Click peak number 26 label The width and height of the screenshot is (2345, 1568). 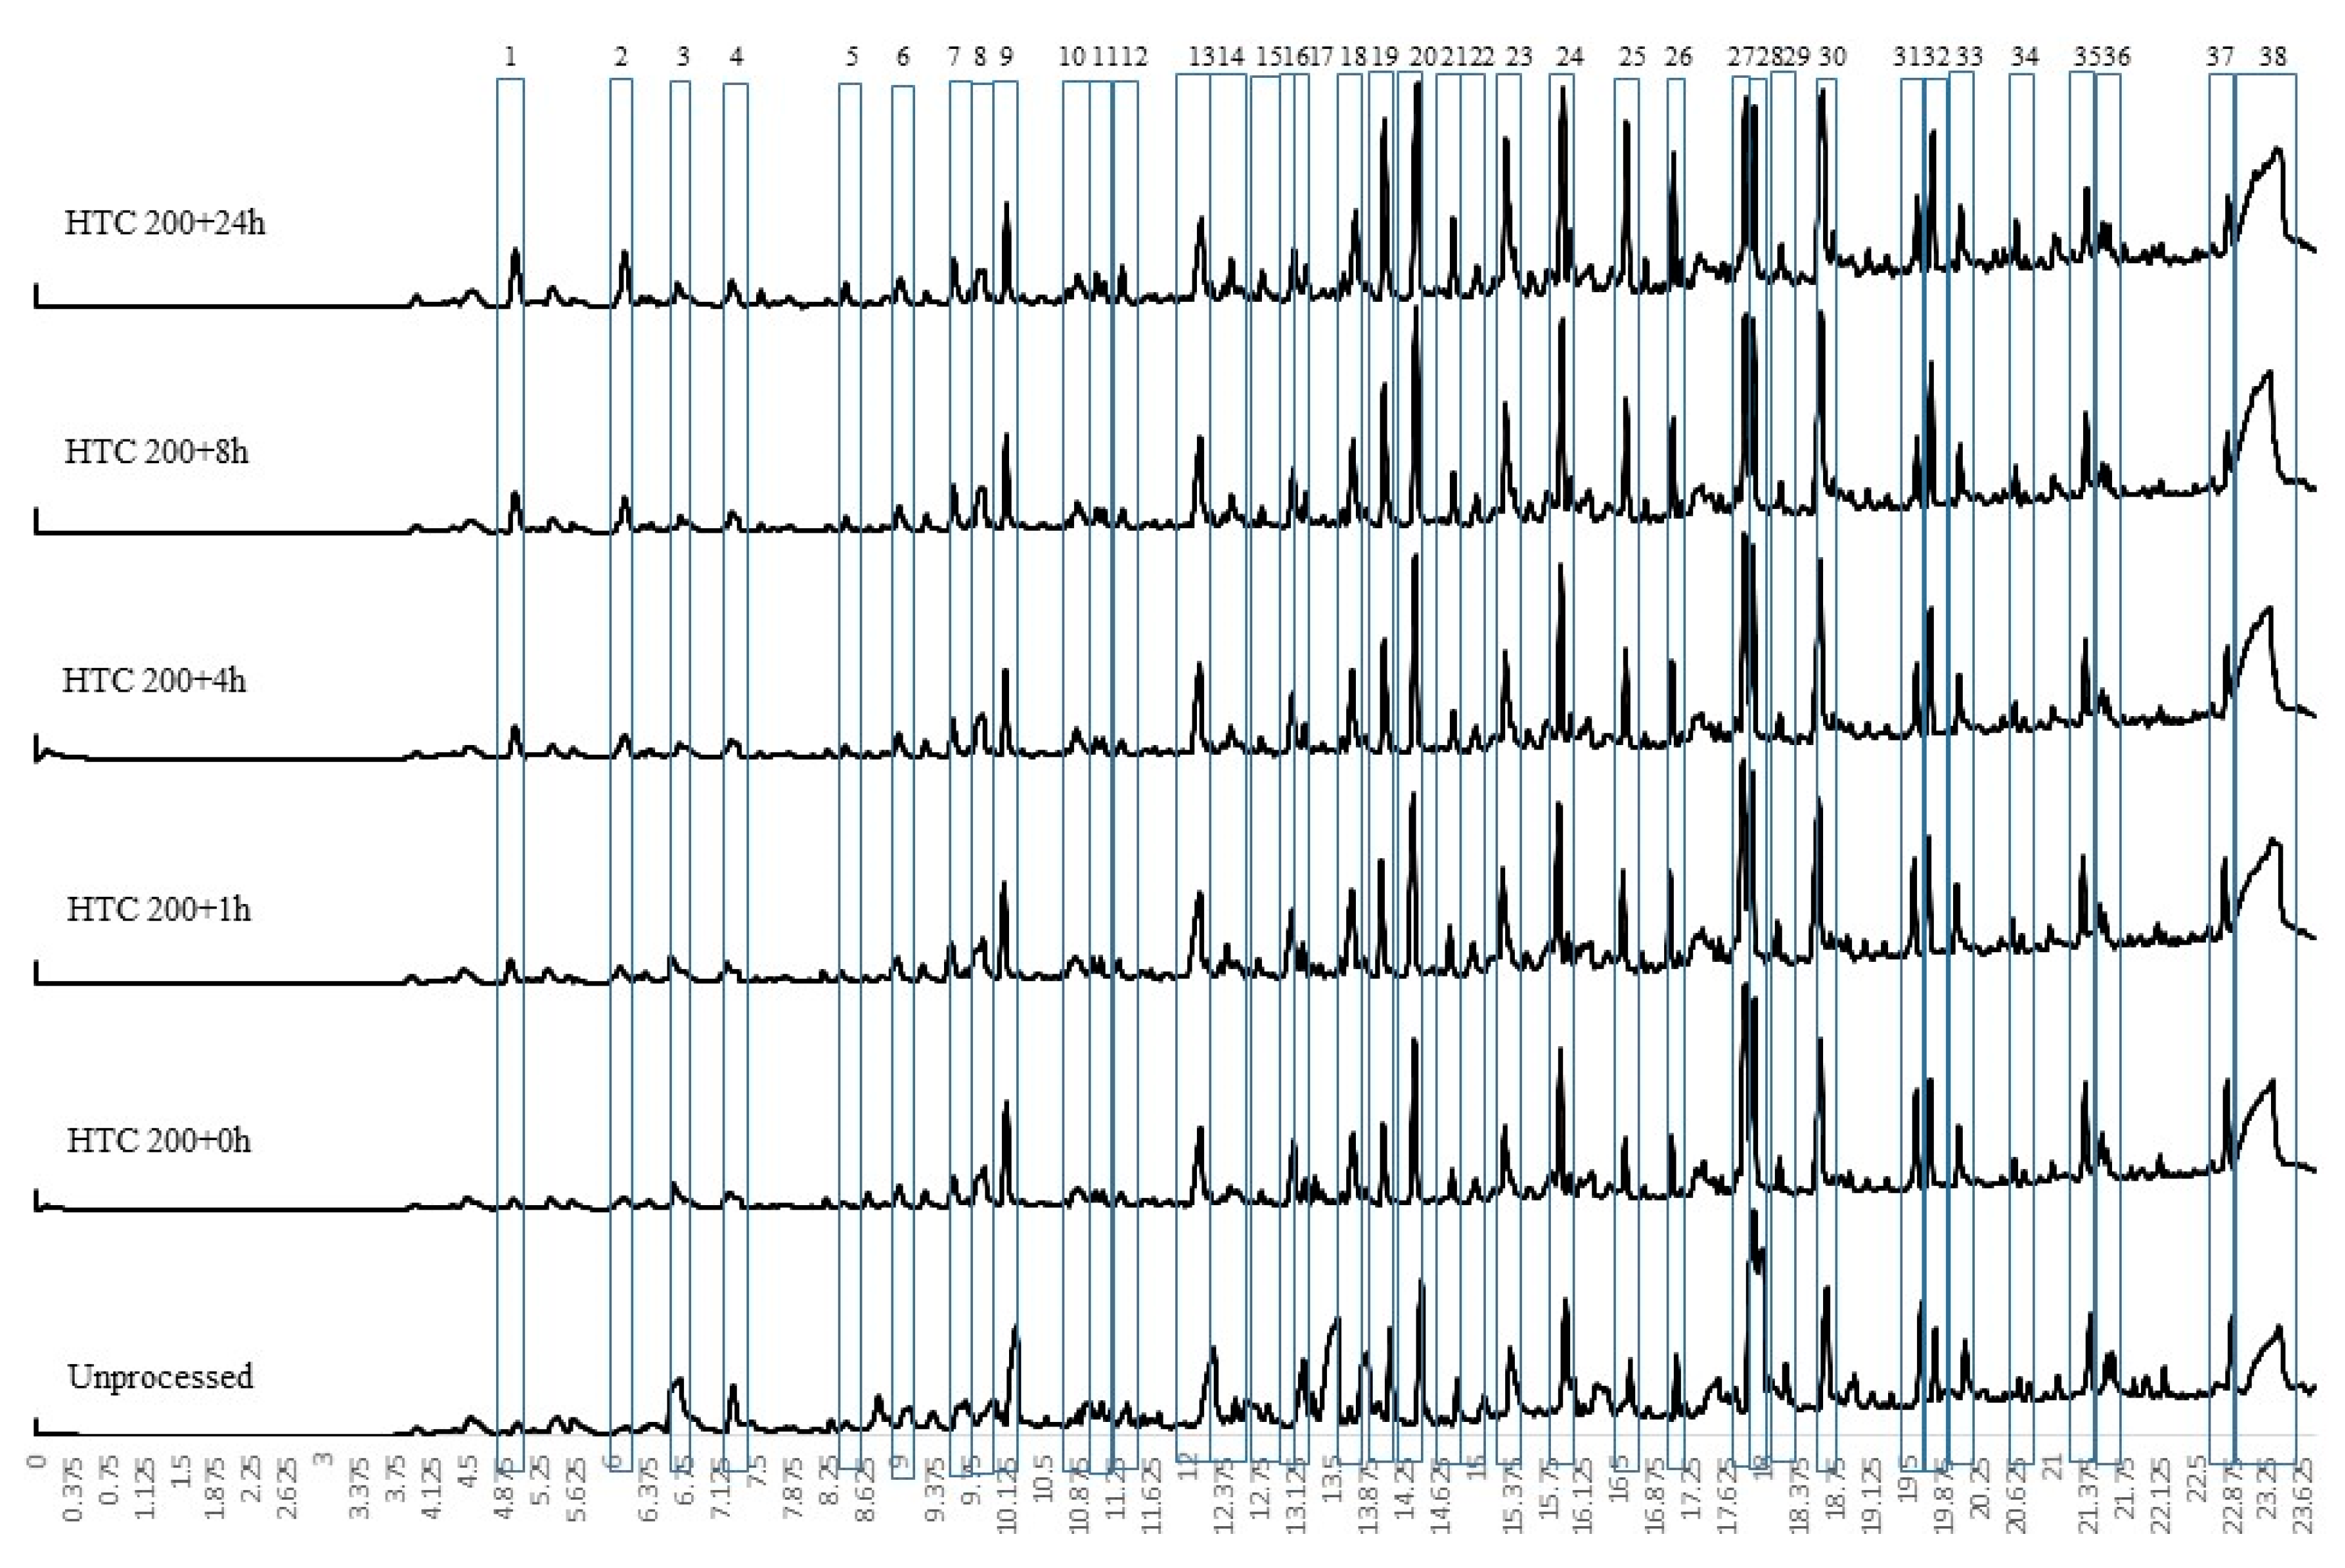tap(1678, 57)
